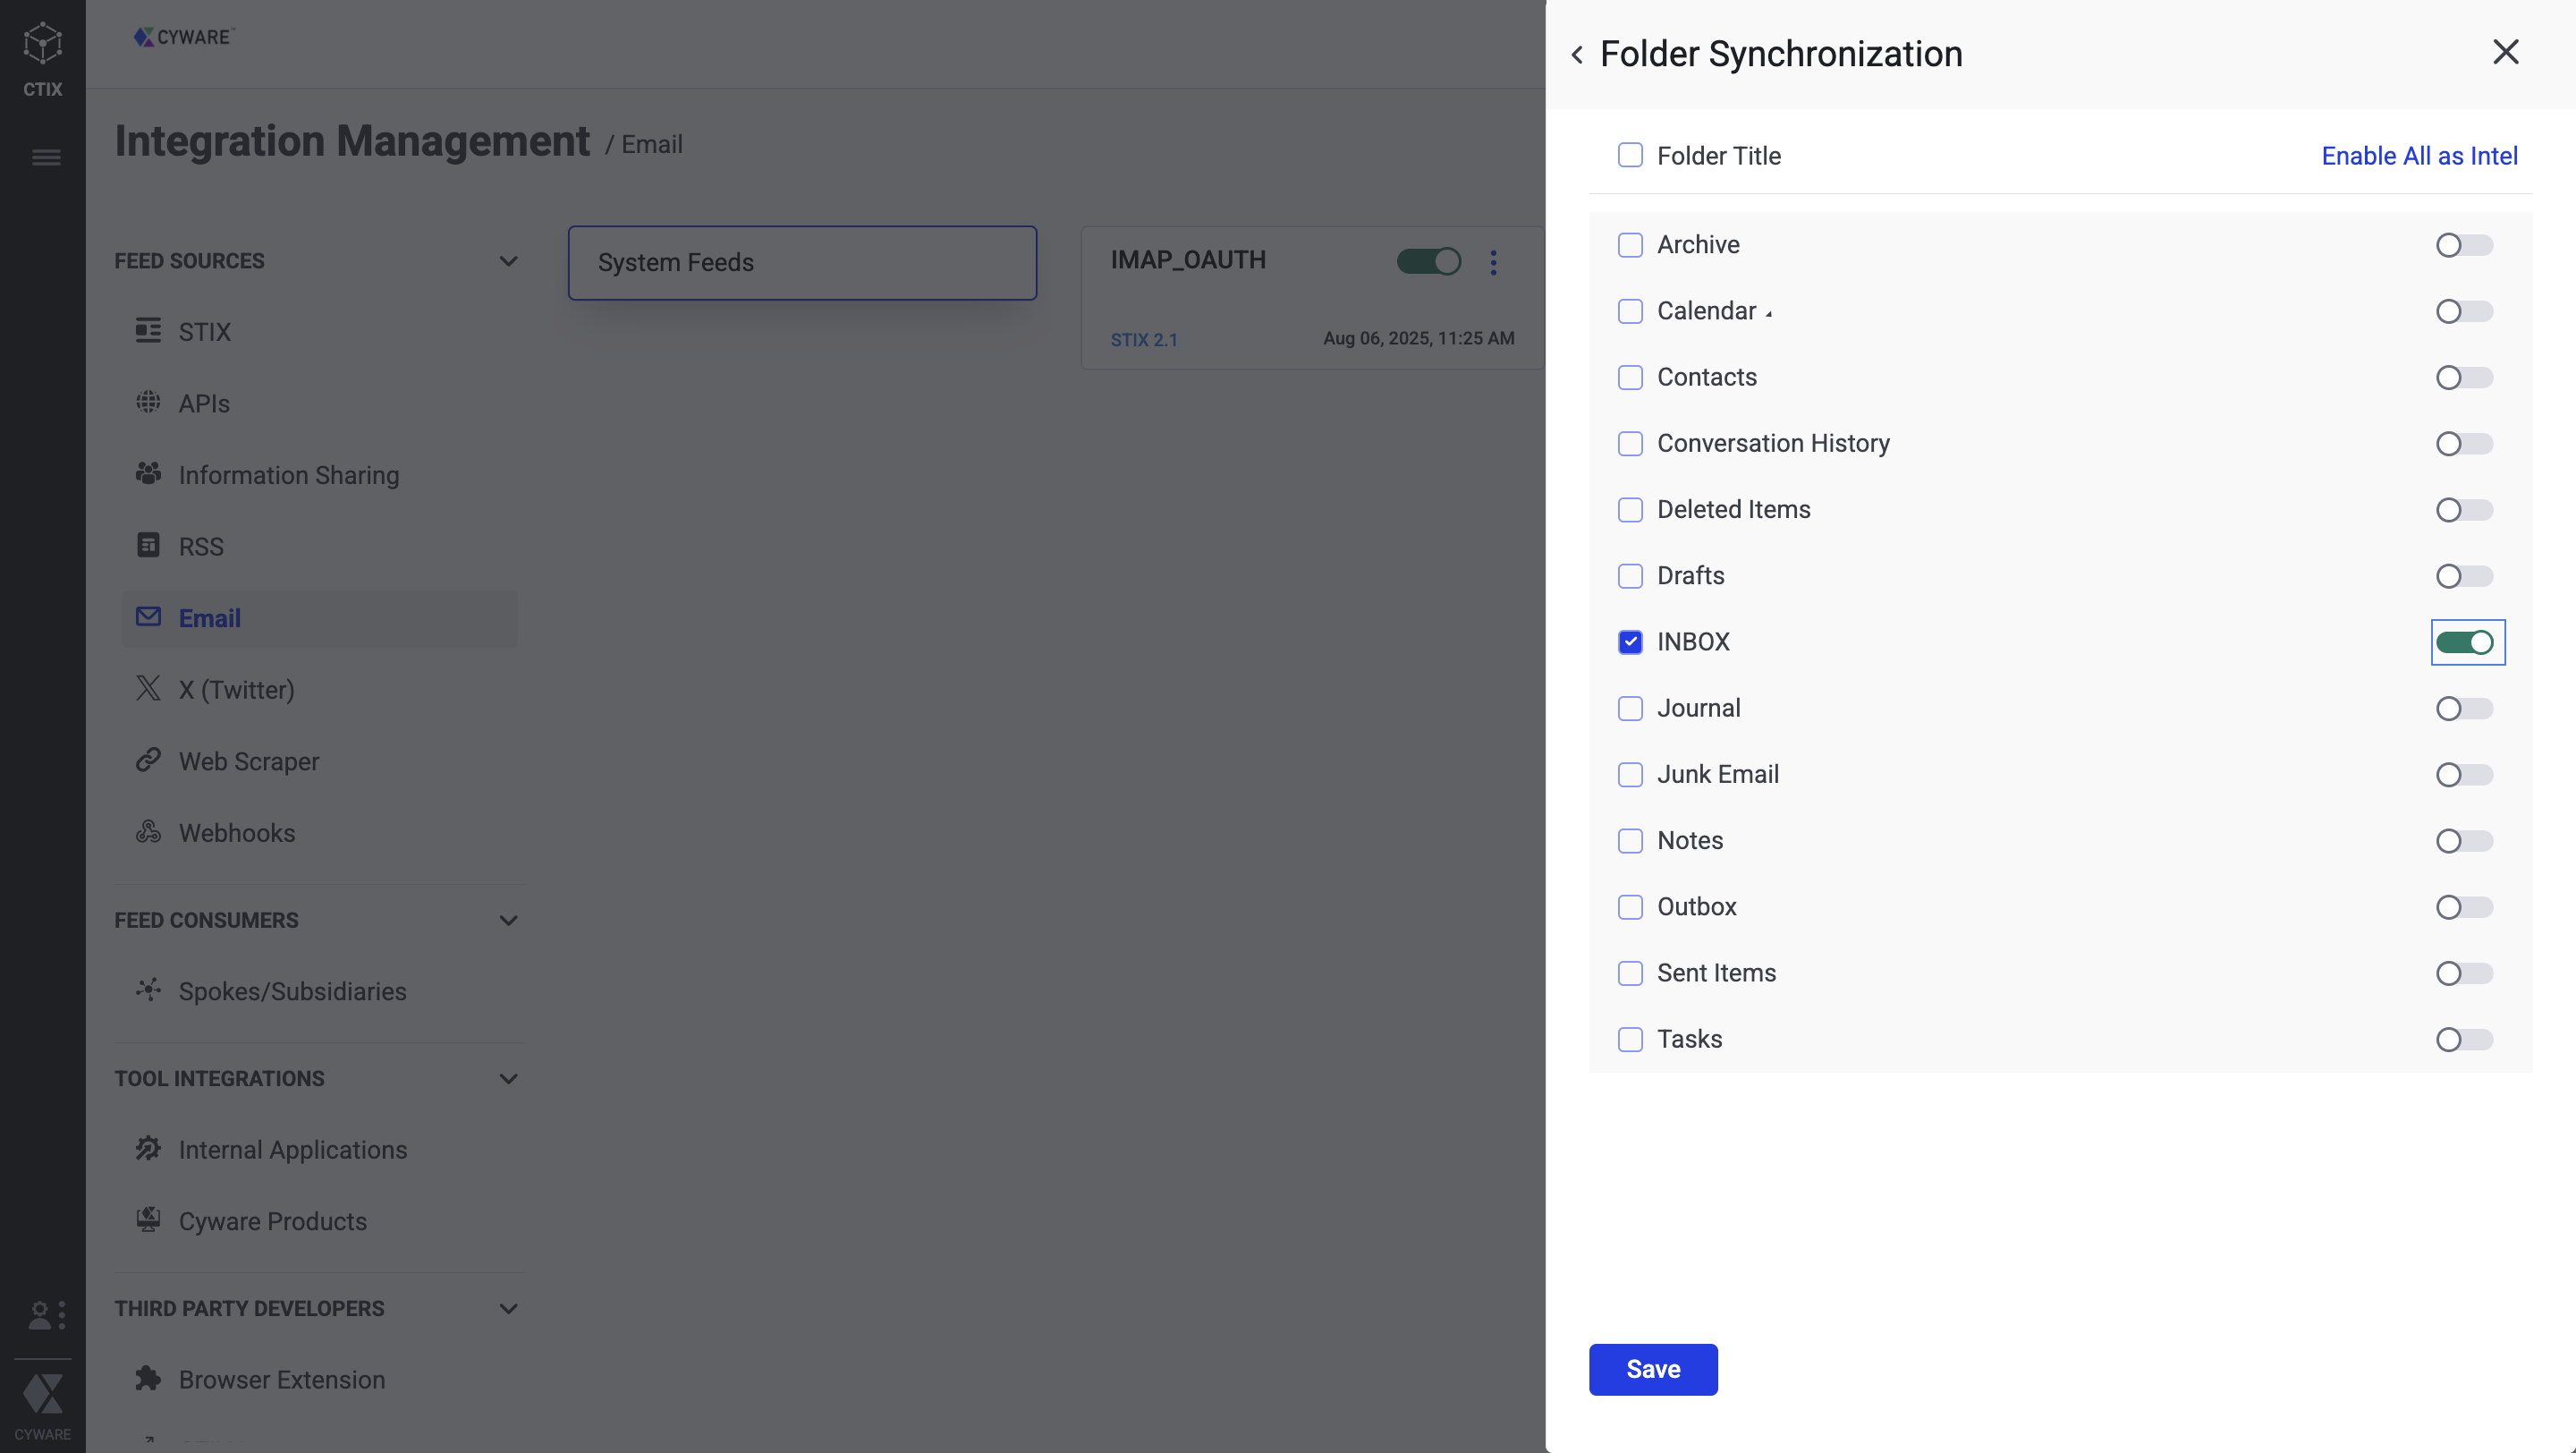Screen dimensions: 2576x1453
Task: Turn off the INBOX intel toggle
Action: point(2466,642)
